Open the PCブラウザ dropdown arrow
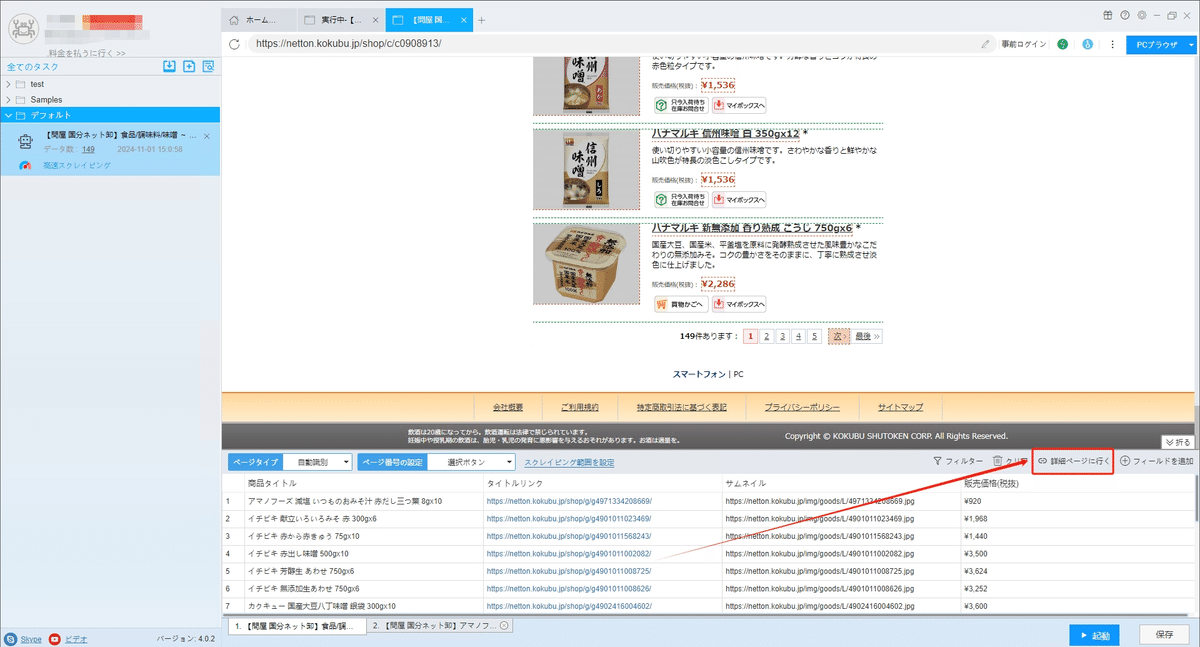The width and height of the screenshot is (1200, 647). 1191,44
